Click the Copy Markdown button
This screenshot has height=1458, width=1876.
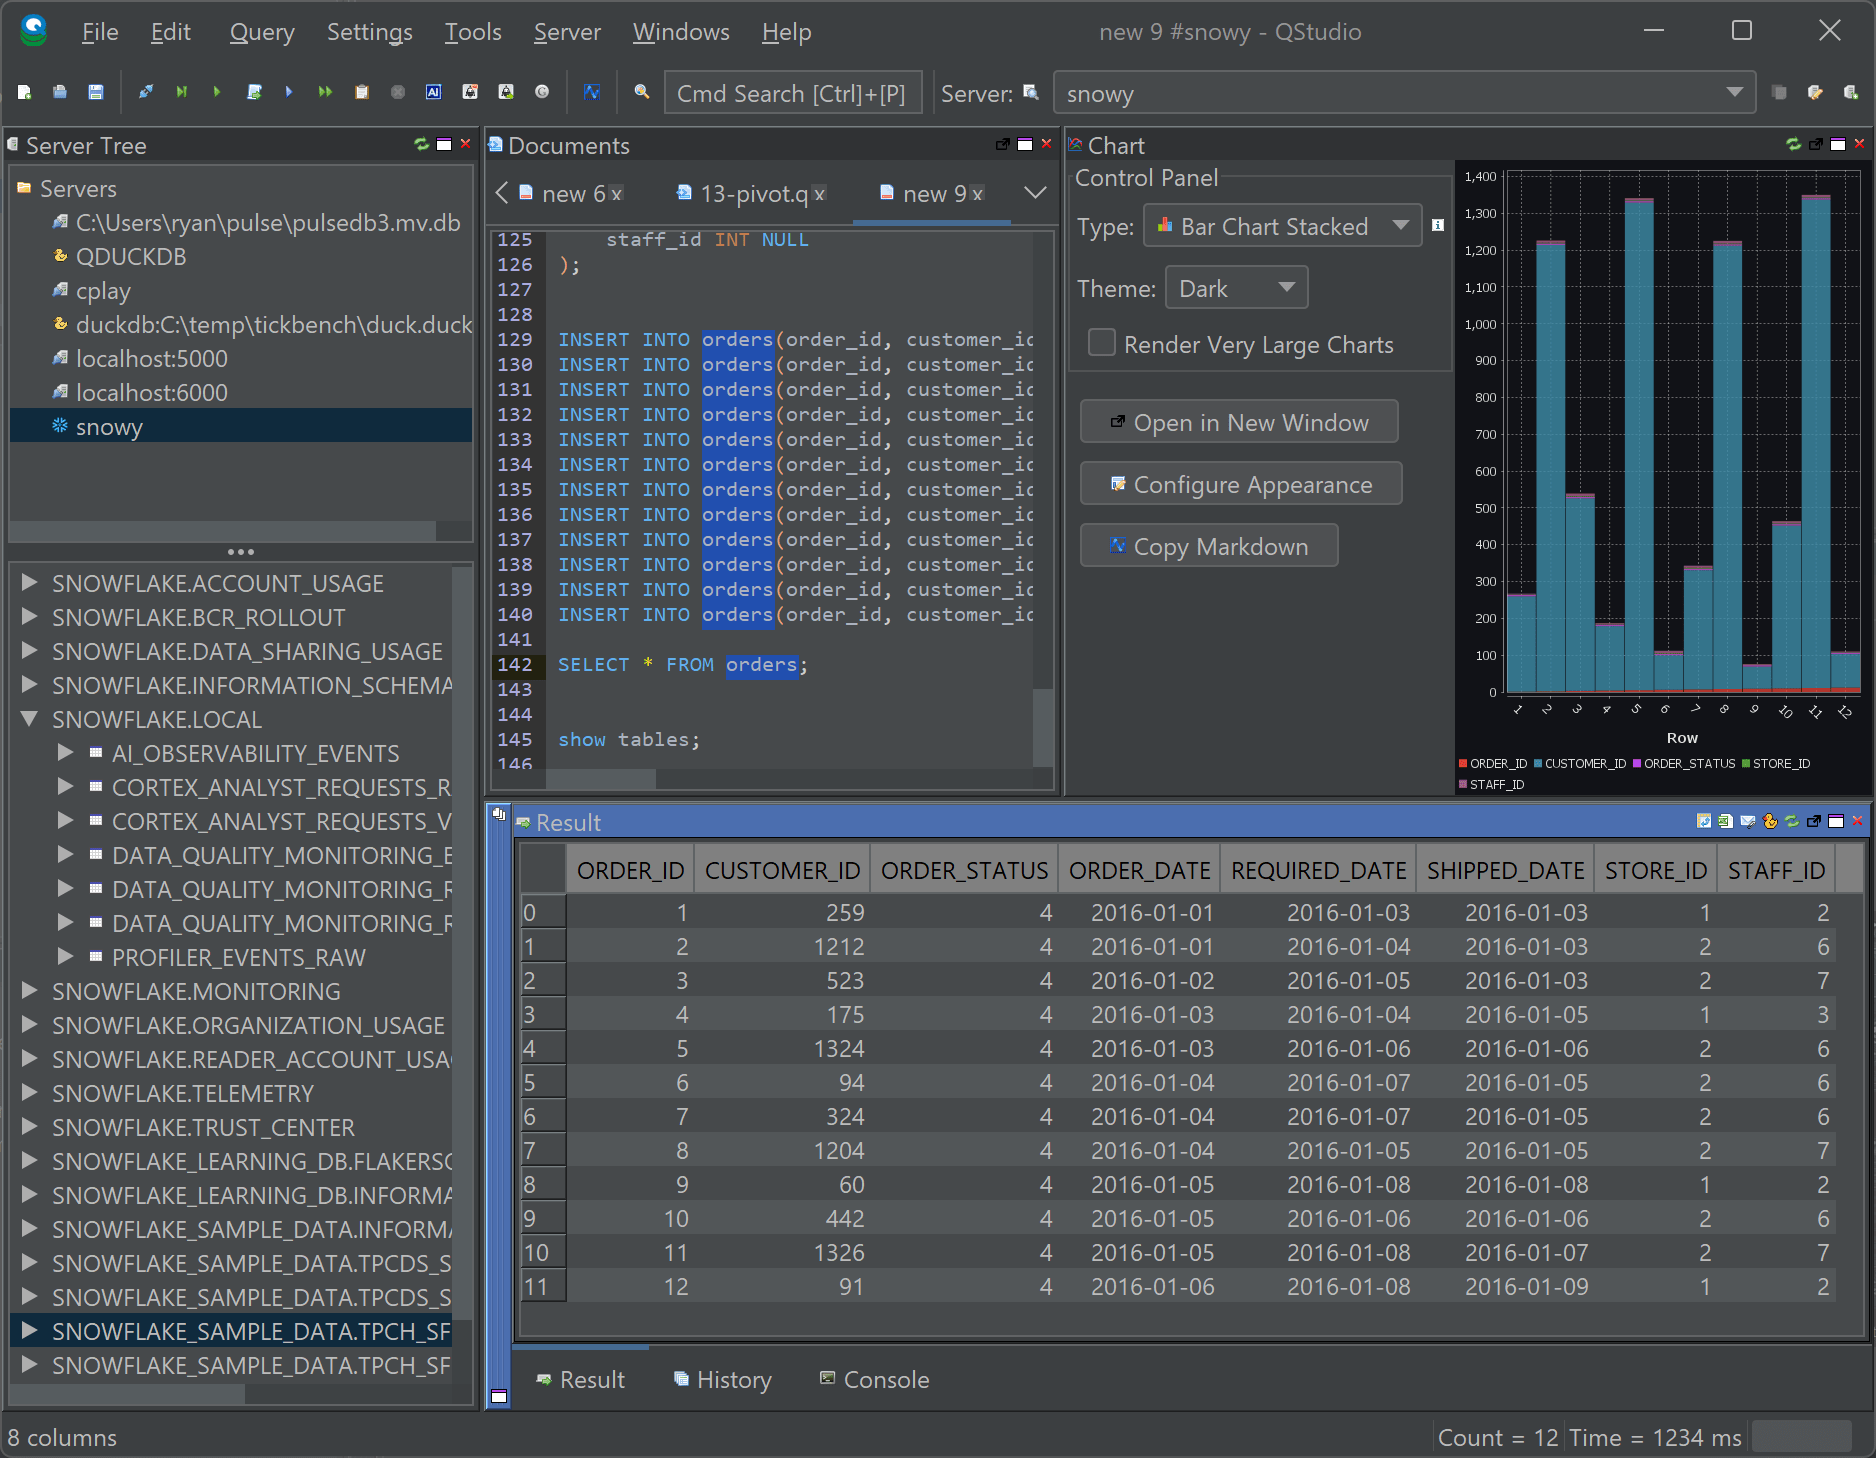1209,547
